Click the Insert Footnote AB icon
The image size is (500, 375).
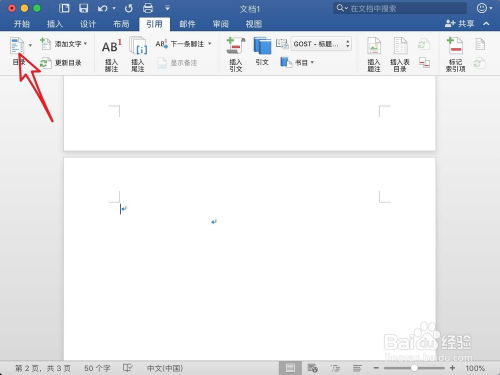point(111,47)
